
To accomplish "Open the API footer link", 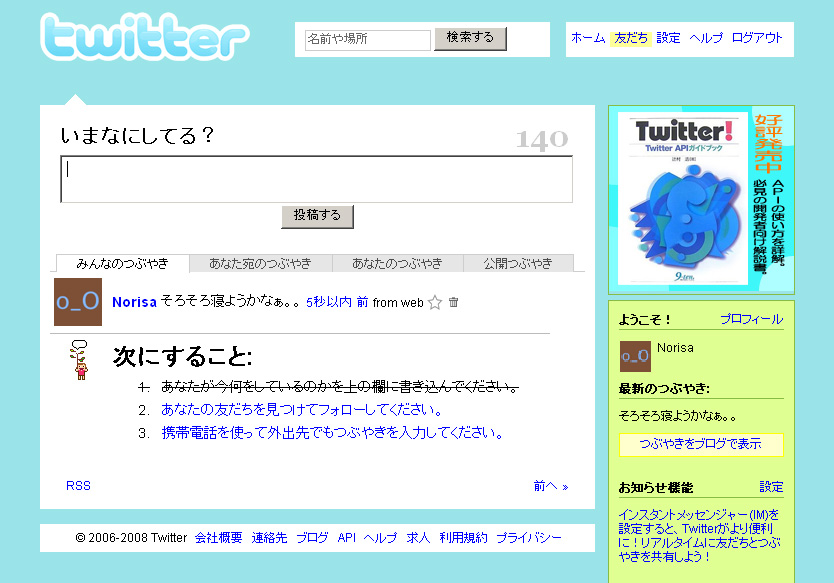I will click(x=346, y=538).
